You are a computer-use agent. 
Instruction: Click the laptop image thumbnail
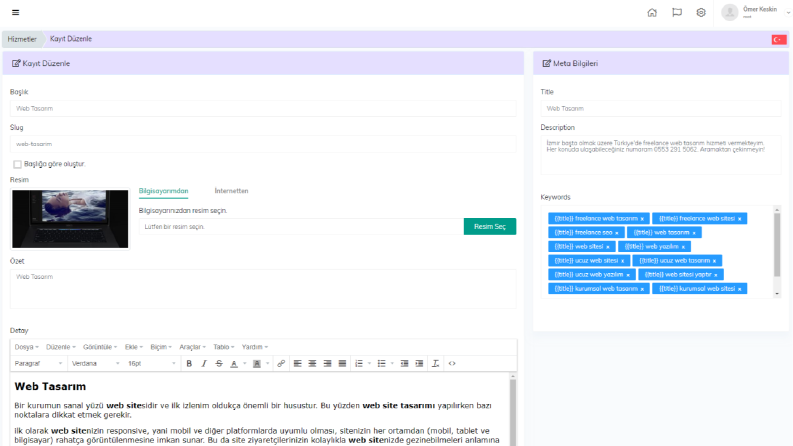[70, 219]
